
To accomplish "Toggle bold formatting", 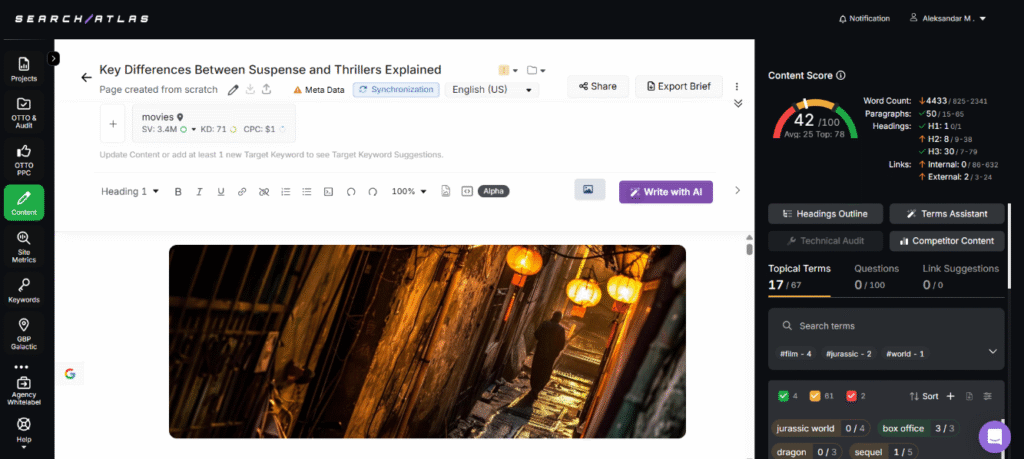I will [x=178, y=191].
